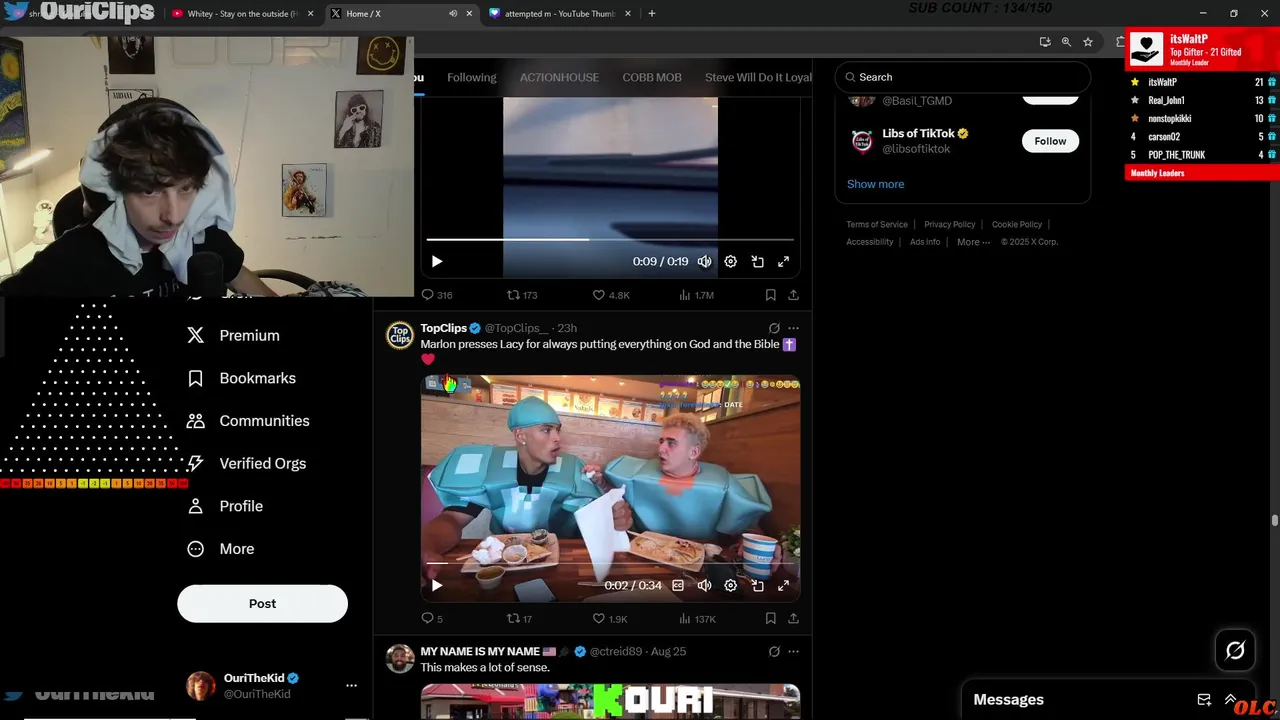The height and width of the screenshot is (720, 1280).
Task: Bookmark the post with 1.7M views
Action: [x=771, y=295]
